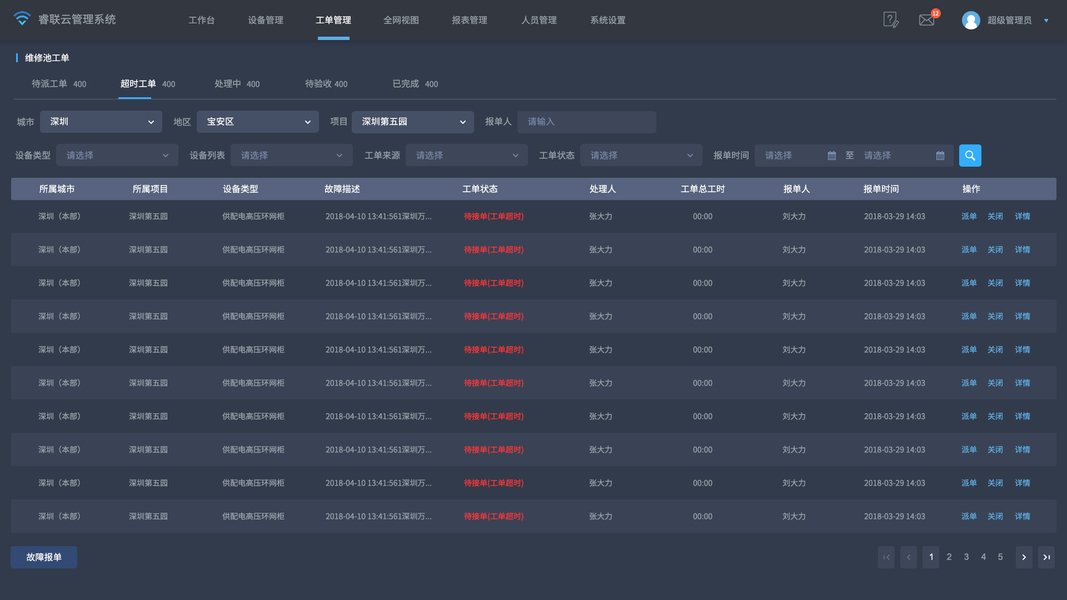Go to 工作台 menu
The height and width of the screenshot is (600, 1067).
[201, 20]
